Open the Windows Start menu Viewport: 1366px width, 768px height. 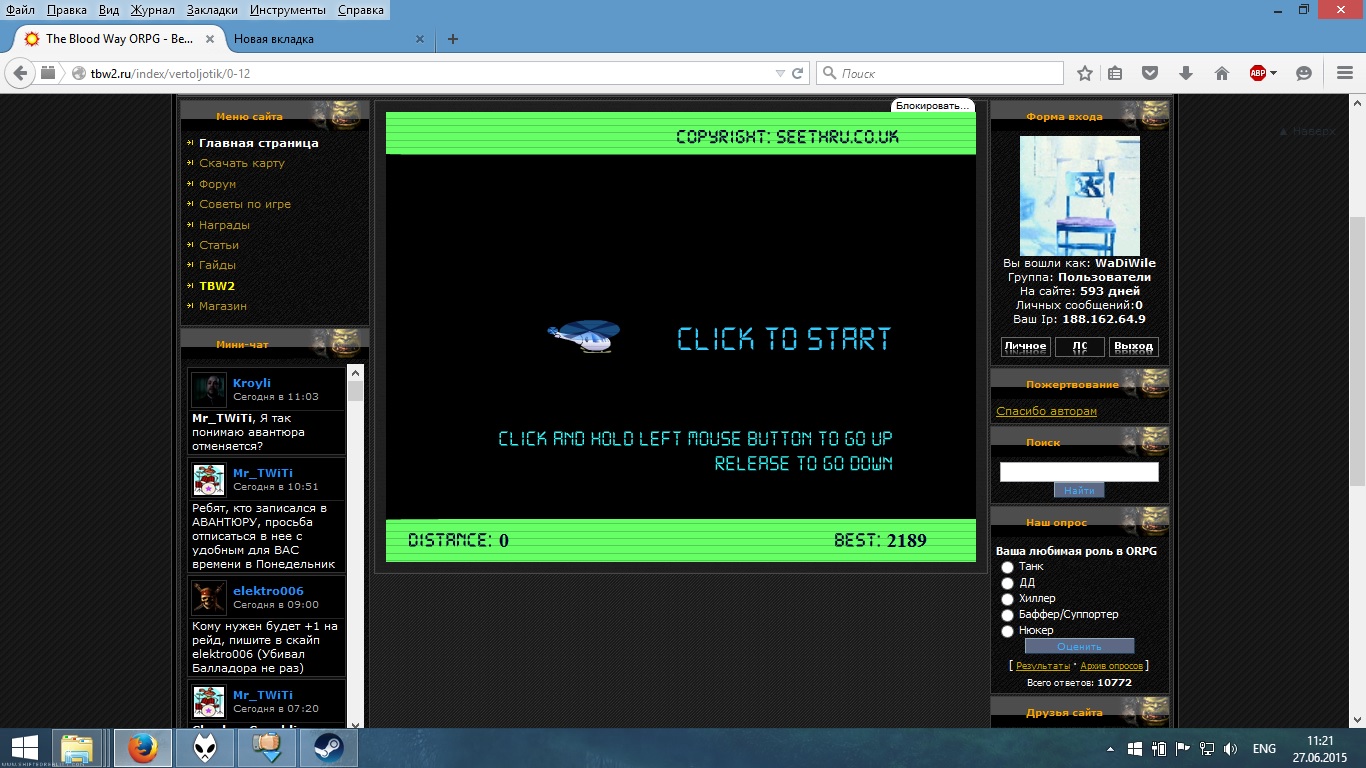pos(24,748)
